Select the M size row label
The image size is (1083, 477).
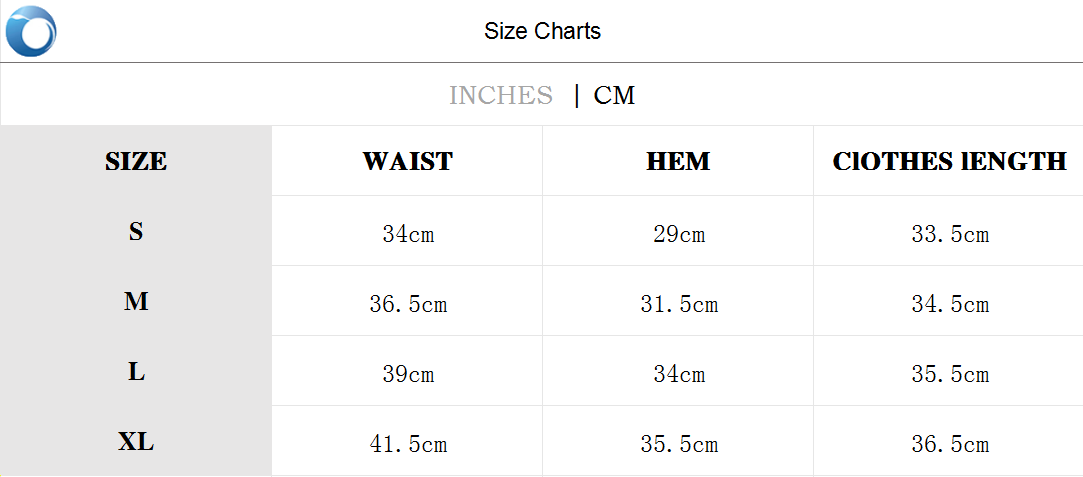tap(136, 302)
